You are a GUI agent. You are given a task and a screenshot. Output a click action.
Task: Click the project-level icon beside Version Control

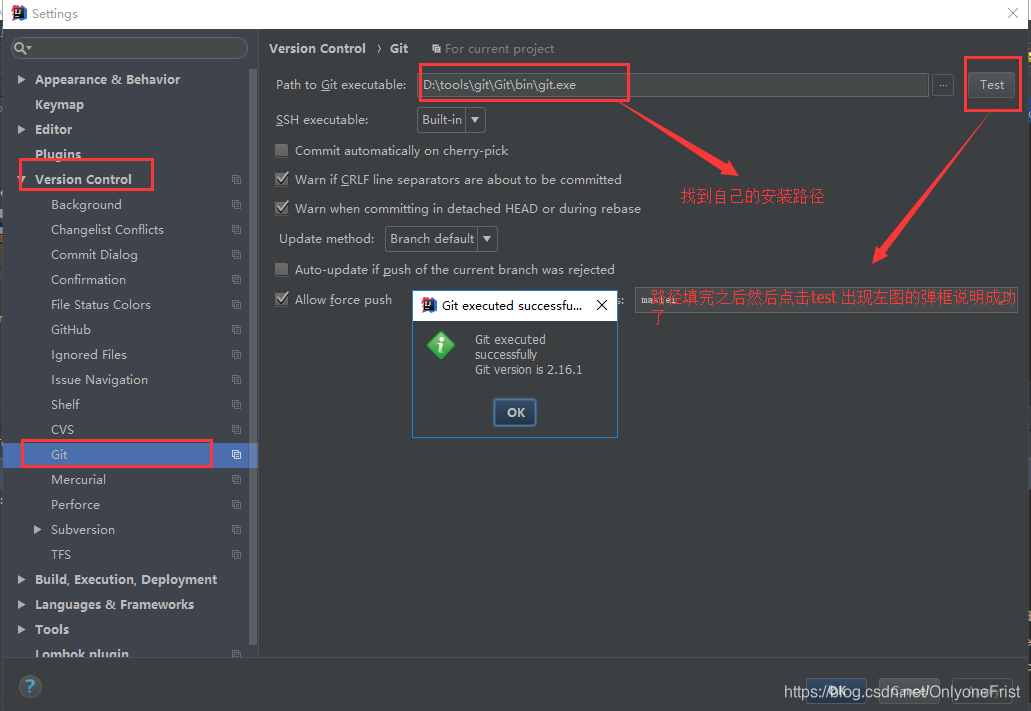point(237,180)
